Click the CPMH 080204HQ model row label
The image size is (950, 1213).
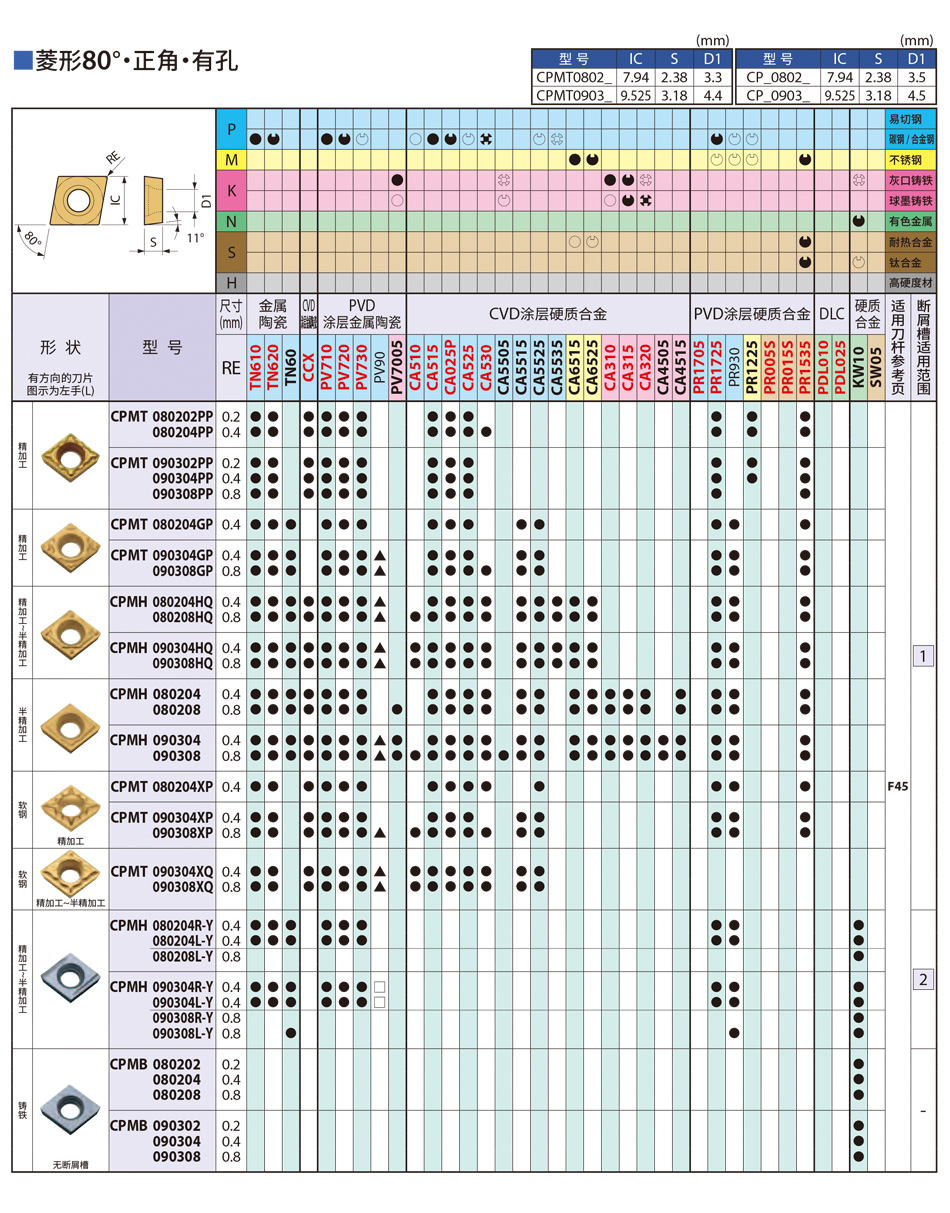coord(162,602)
